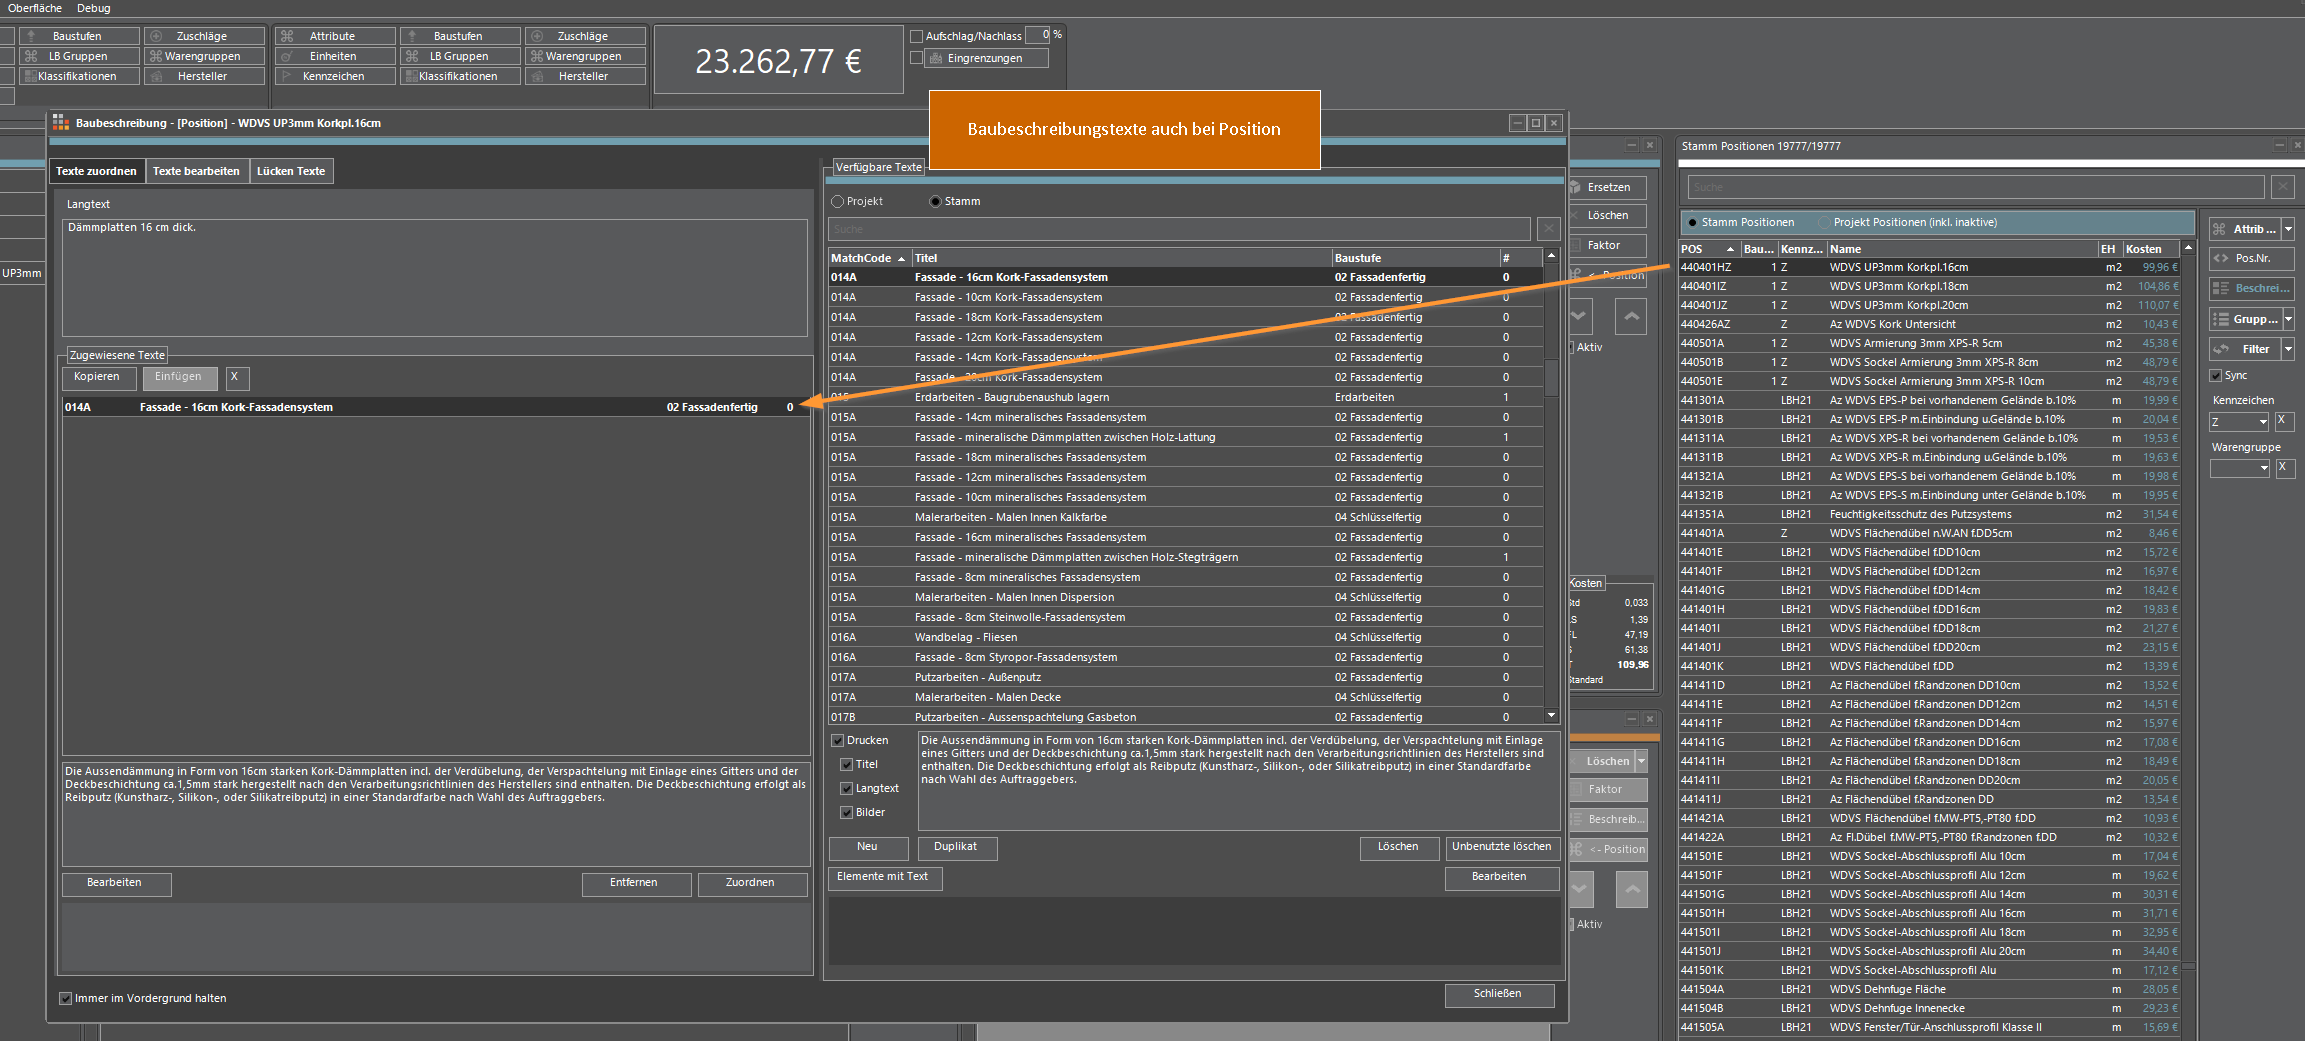Select the Pos.Nr. button in right panel
Image resolution: width=2305 pixels, height=1041 pixels.
pyautogui.click(x=2251, y=258)
